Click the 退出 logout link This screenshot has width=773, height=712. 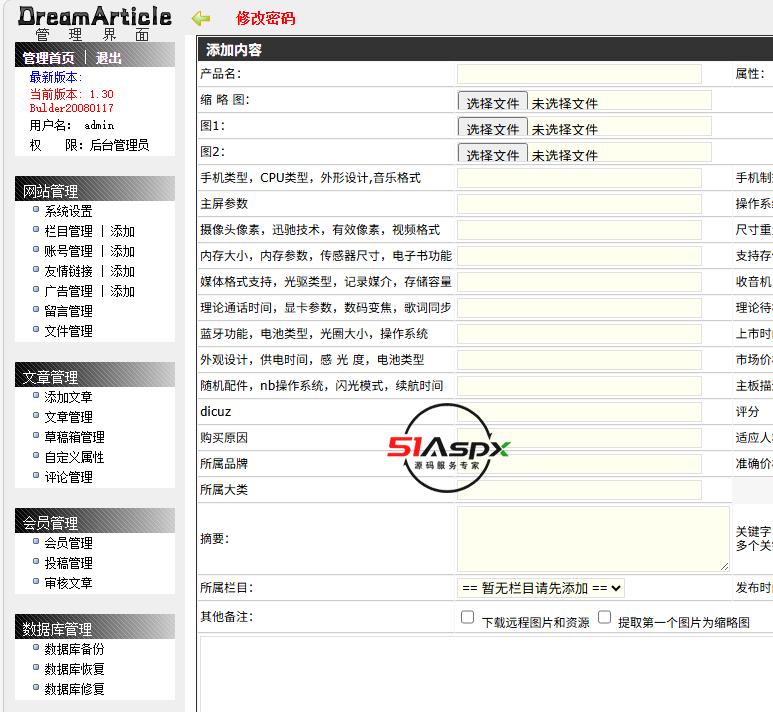click(x=108, y=58)
